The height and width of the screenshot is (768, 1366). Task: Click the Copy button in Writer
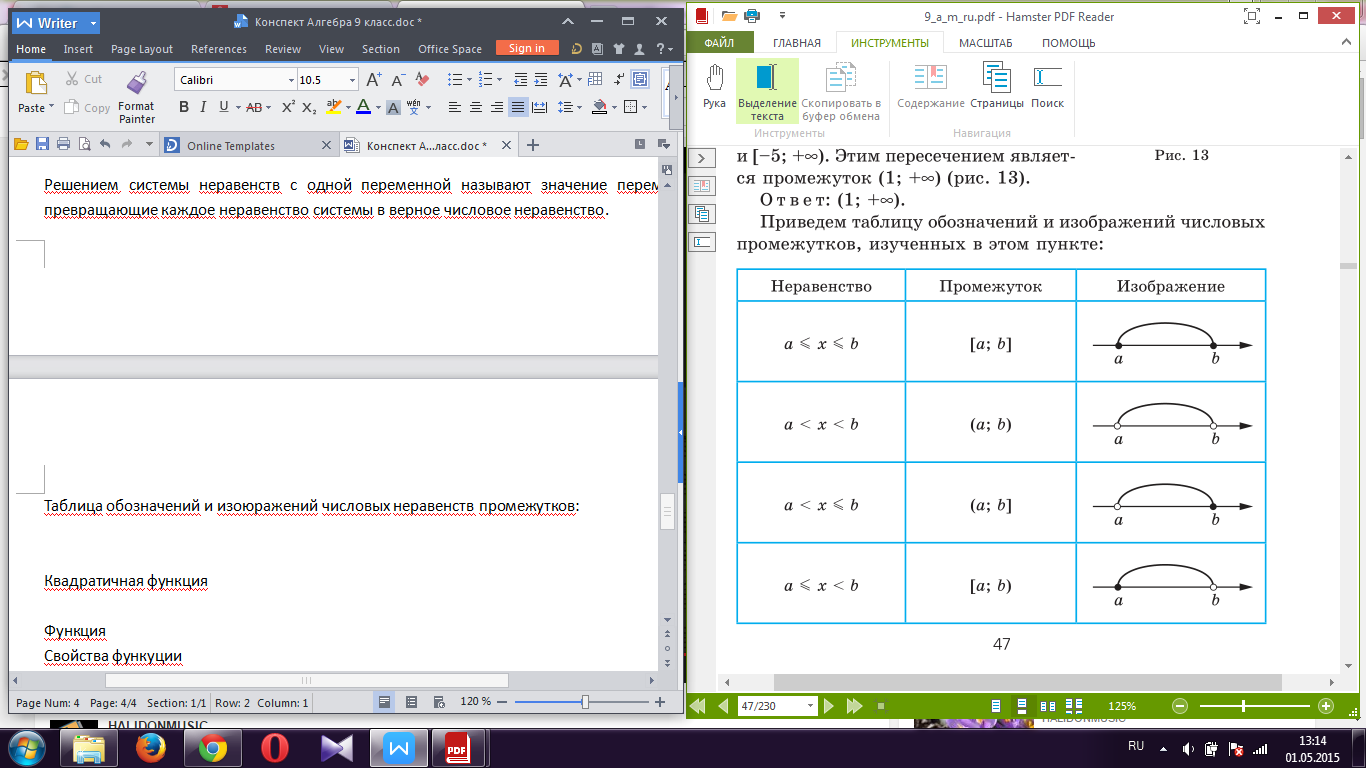[87, 107]
